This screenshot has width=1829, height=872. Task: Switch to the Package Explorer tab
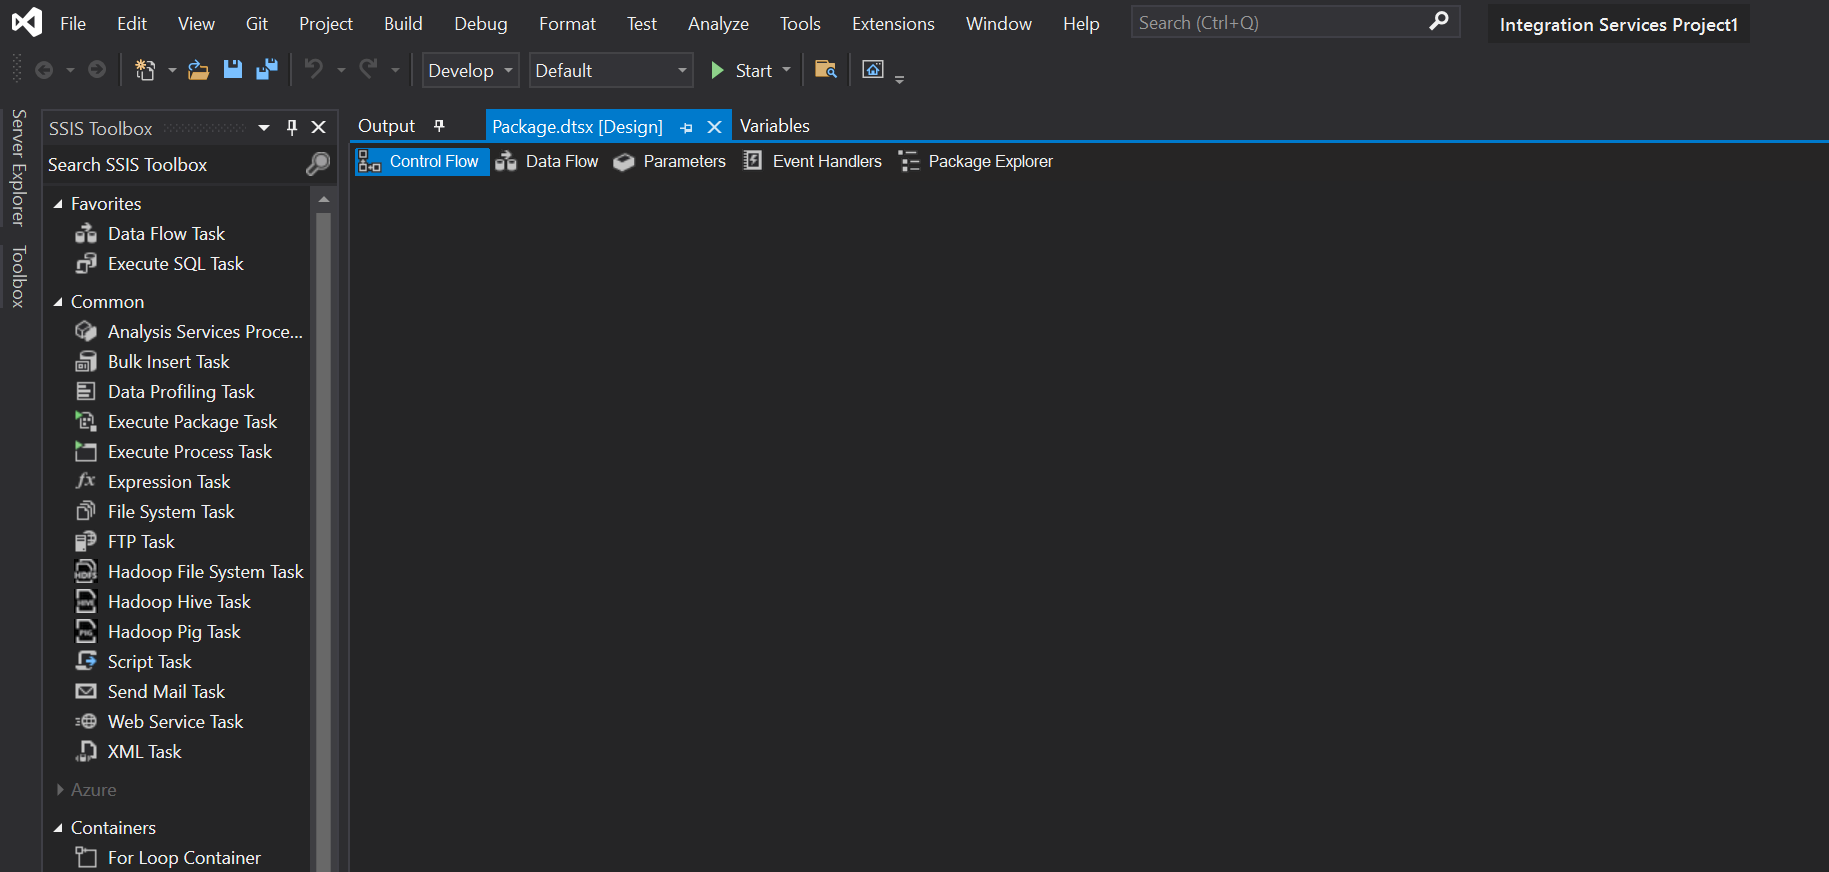pos(976,161)
